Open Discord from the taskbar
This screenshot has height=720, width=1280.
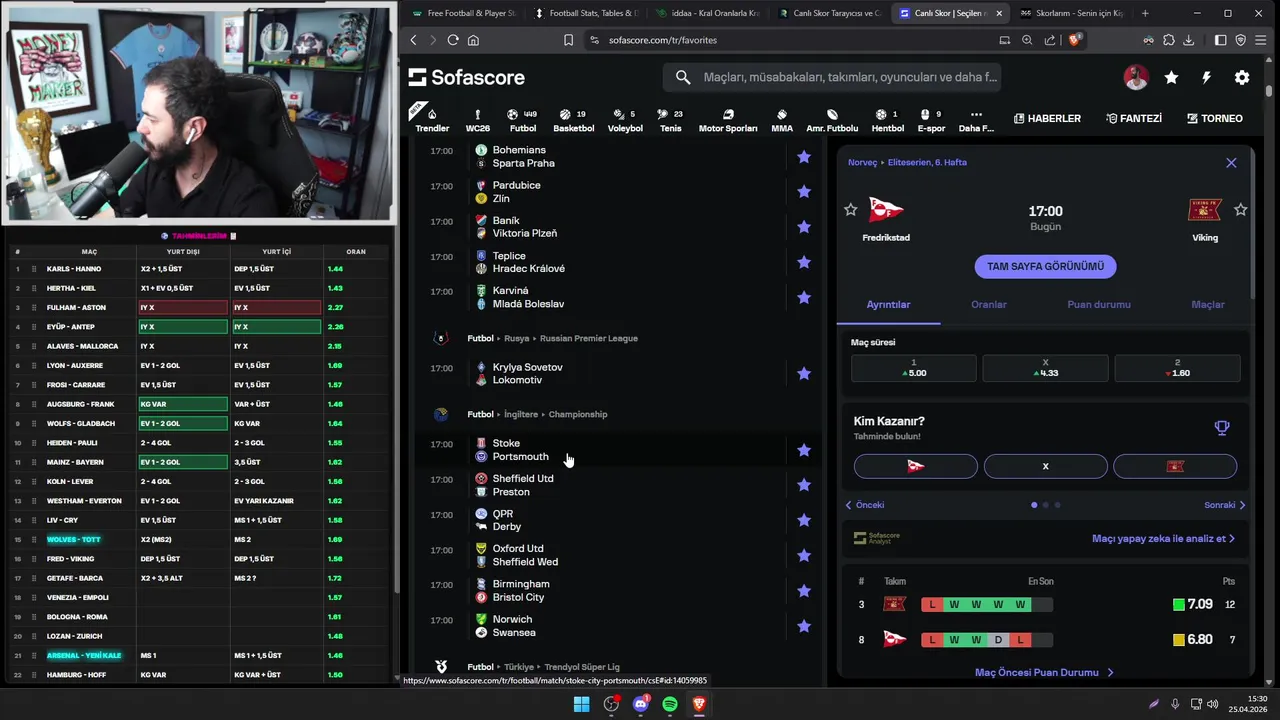tap(641, 704)
